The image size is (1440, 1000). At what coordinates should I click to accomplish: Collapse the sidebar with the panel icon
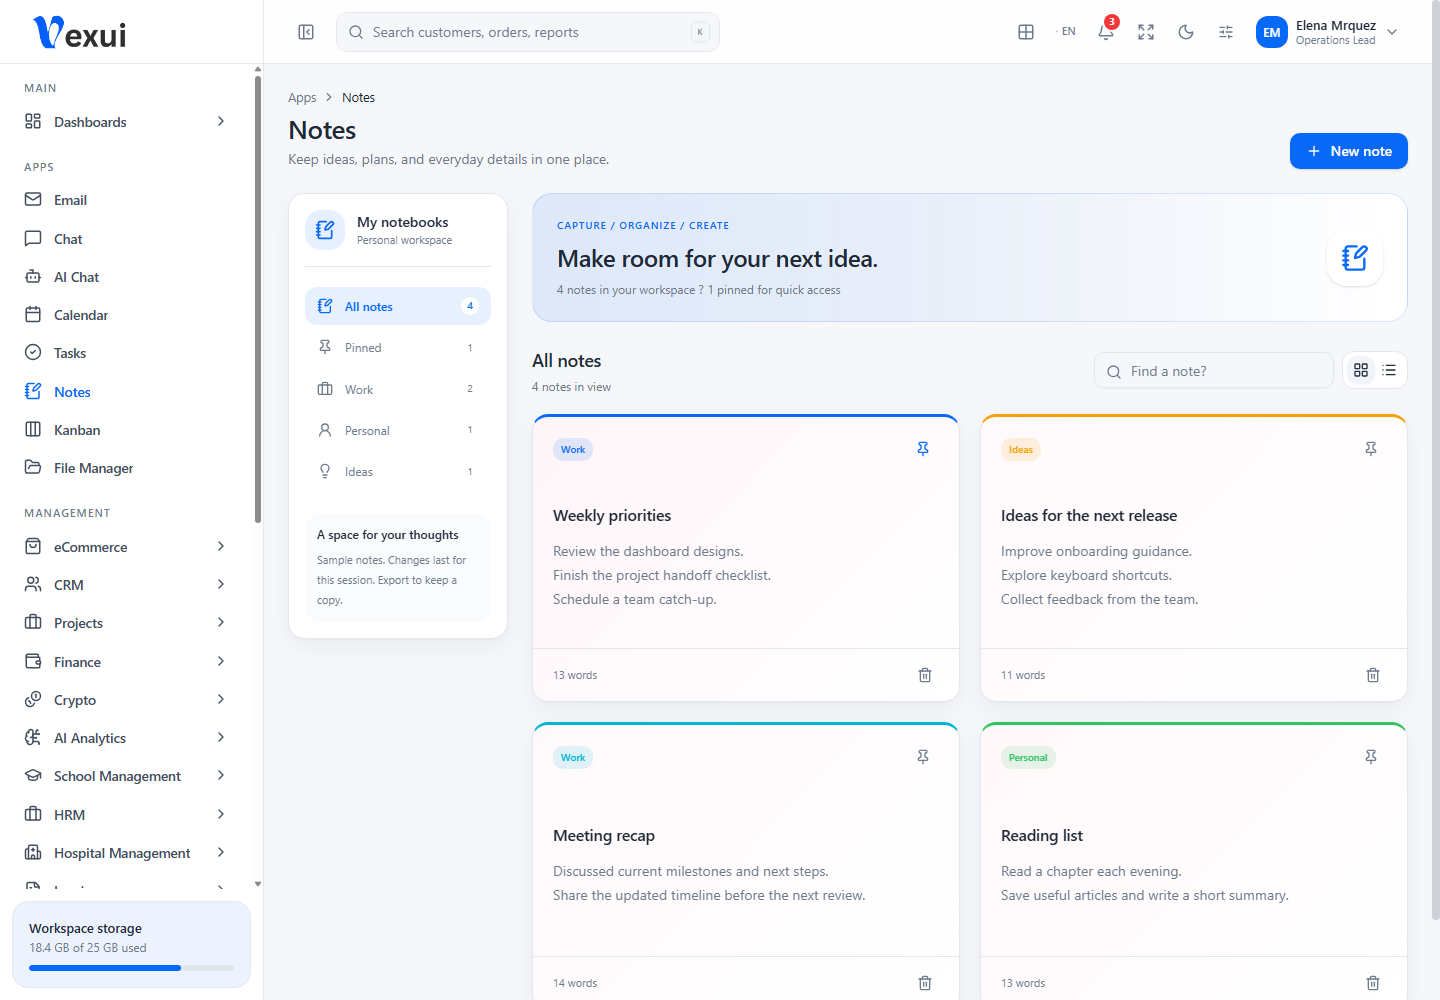[x=306, y=32]
